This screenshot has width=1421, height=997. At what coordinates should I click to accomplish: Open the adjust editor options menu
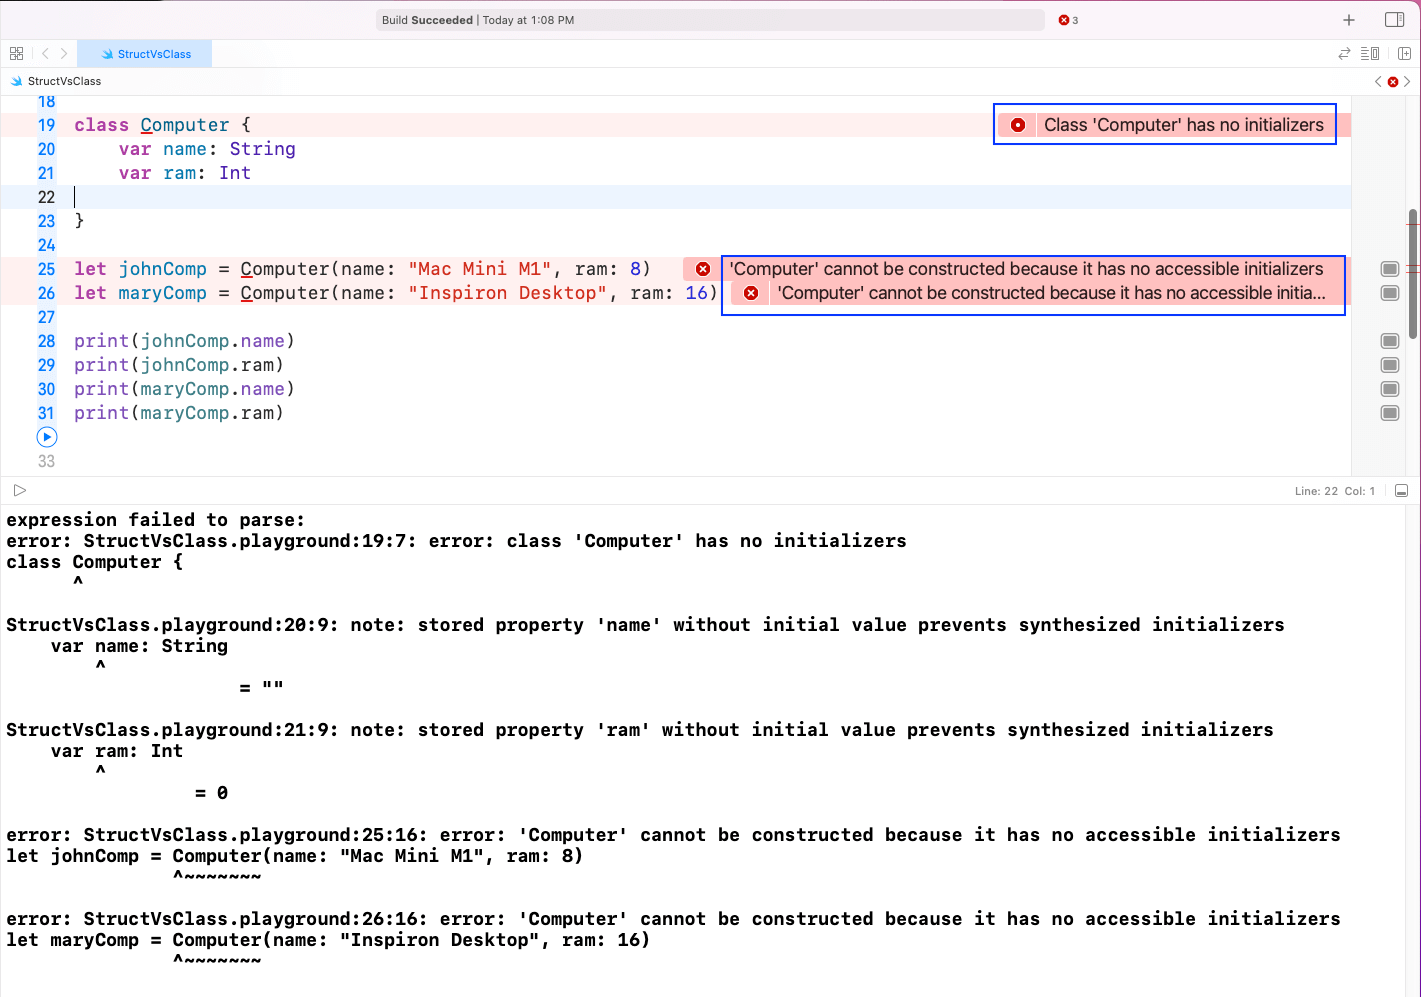coord(1370,54)
